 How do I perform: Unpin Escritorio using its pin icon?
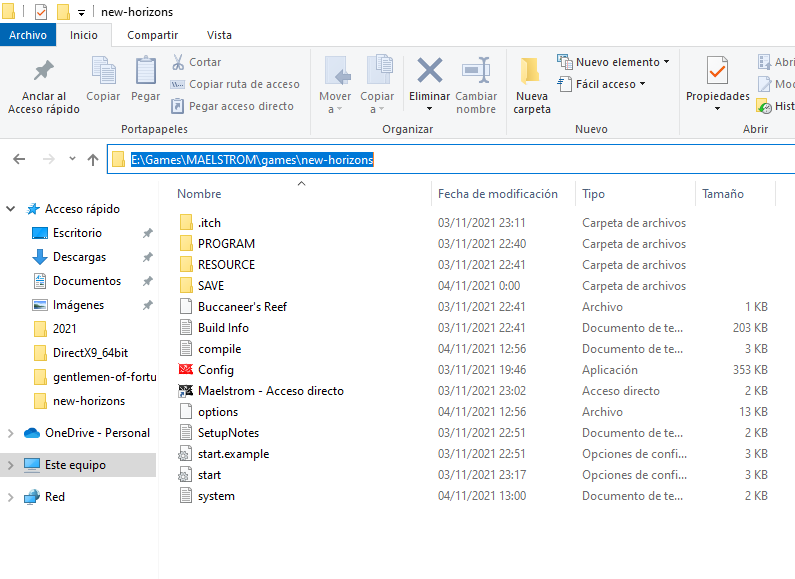coord(148,233)
